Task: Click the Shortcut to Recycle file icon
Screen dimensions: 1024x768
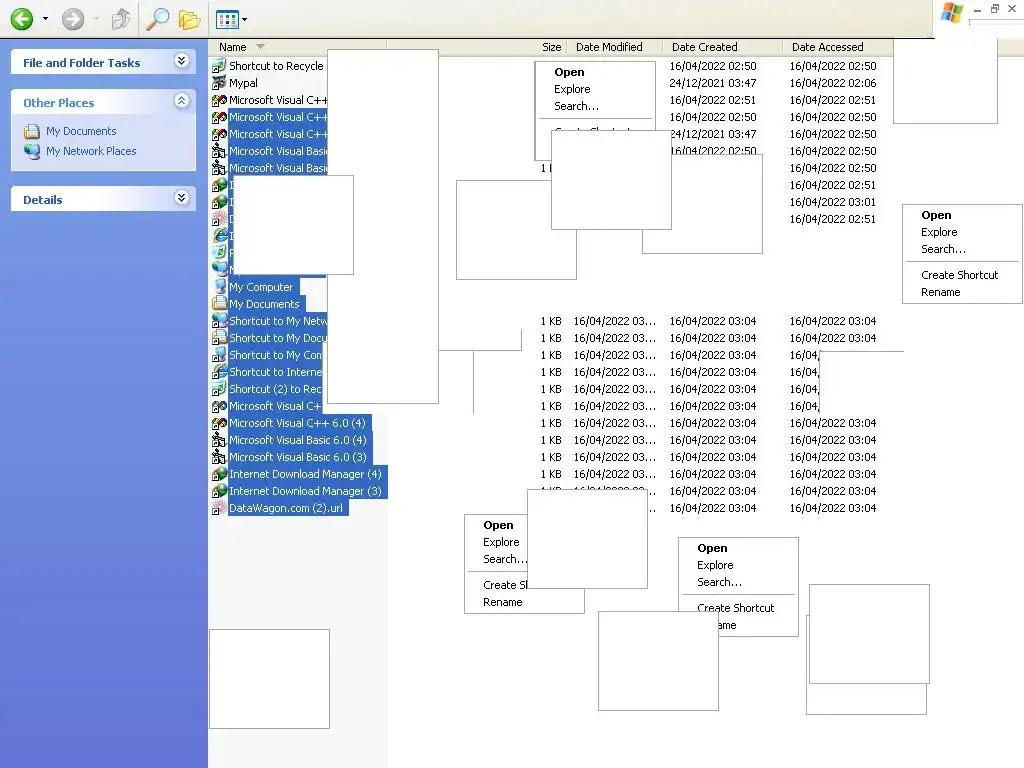Action: pyautogui.click(x=219, y=66)
